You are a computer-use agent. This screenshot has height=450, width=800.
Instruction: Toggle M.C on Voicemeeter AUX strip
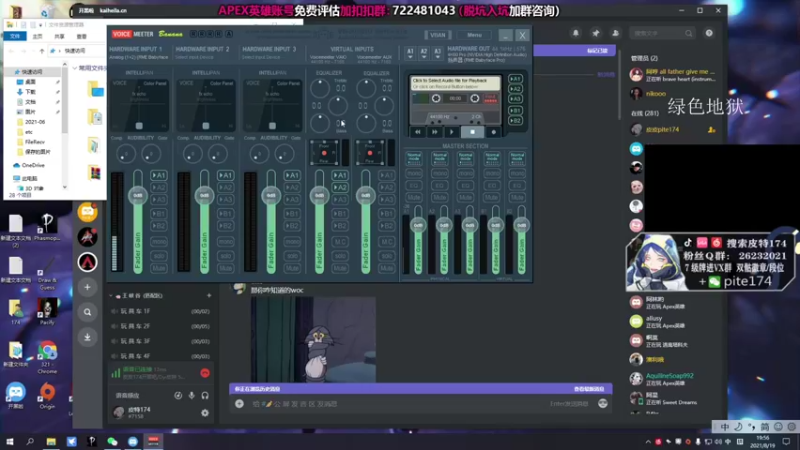coord(386,241)
